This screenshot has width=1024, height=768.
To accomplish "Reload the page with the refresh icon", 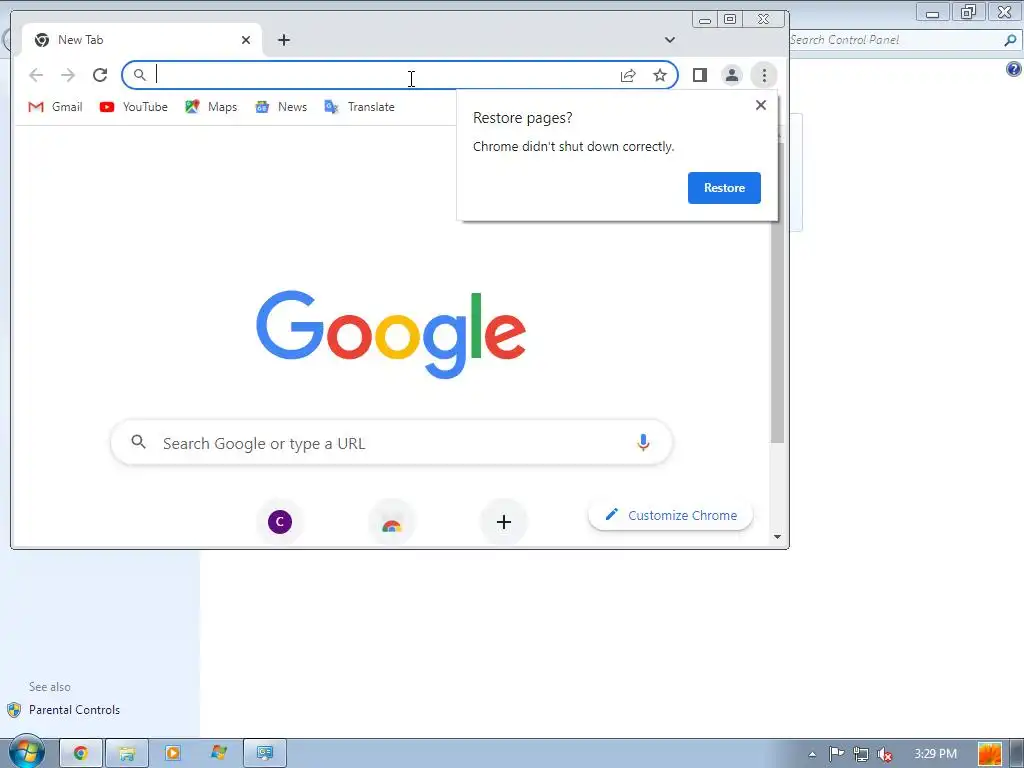I will point(100,75).
